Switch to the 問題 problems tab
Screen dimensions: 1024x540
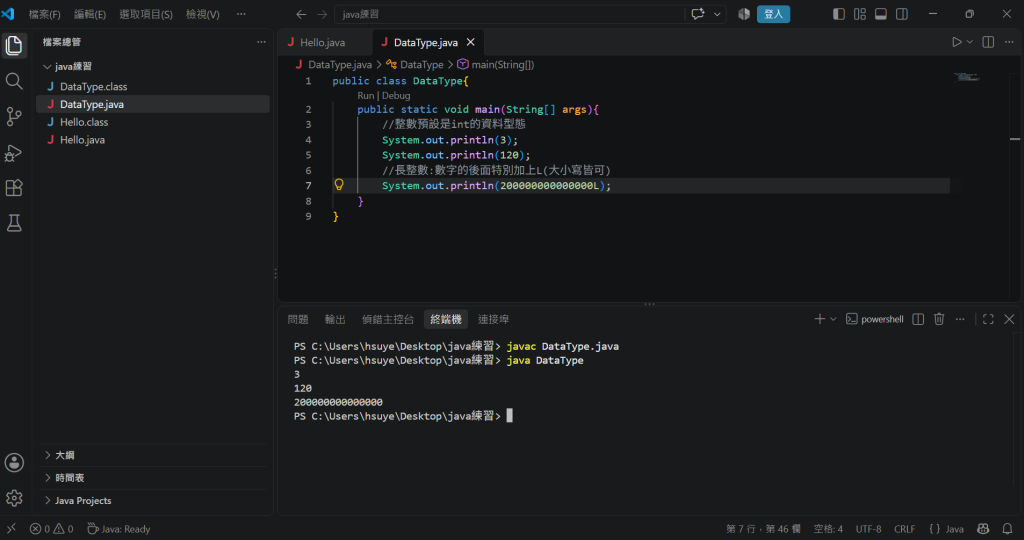pyautogui.click(x=298, y=319)
